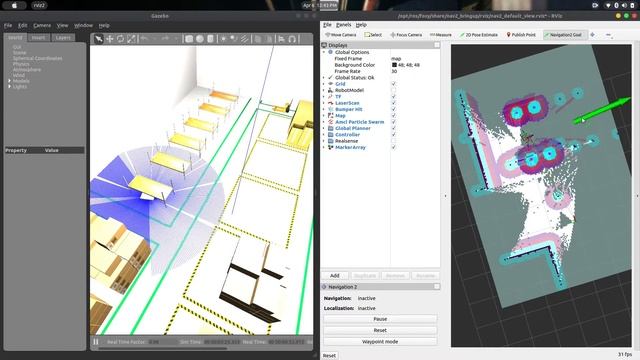Click the Gazebo copy icon
Image resolution: width=640 pixels, height=360 pixels.
pyautogui.click(x=258, y=39)
